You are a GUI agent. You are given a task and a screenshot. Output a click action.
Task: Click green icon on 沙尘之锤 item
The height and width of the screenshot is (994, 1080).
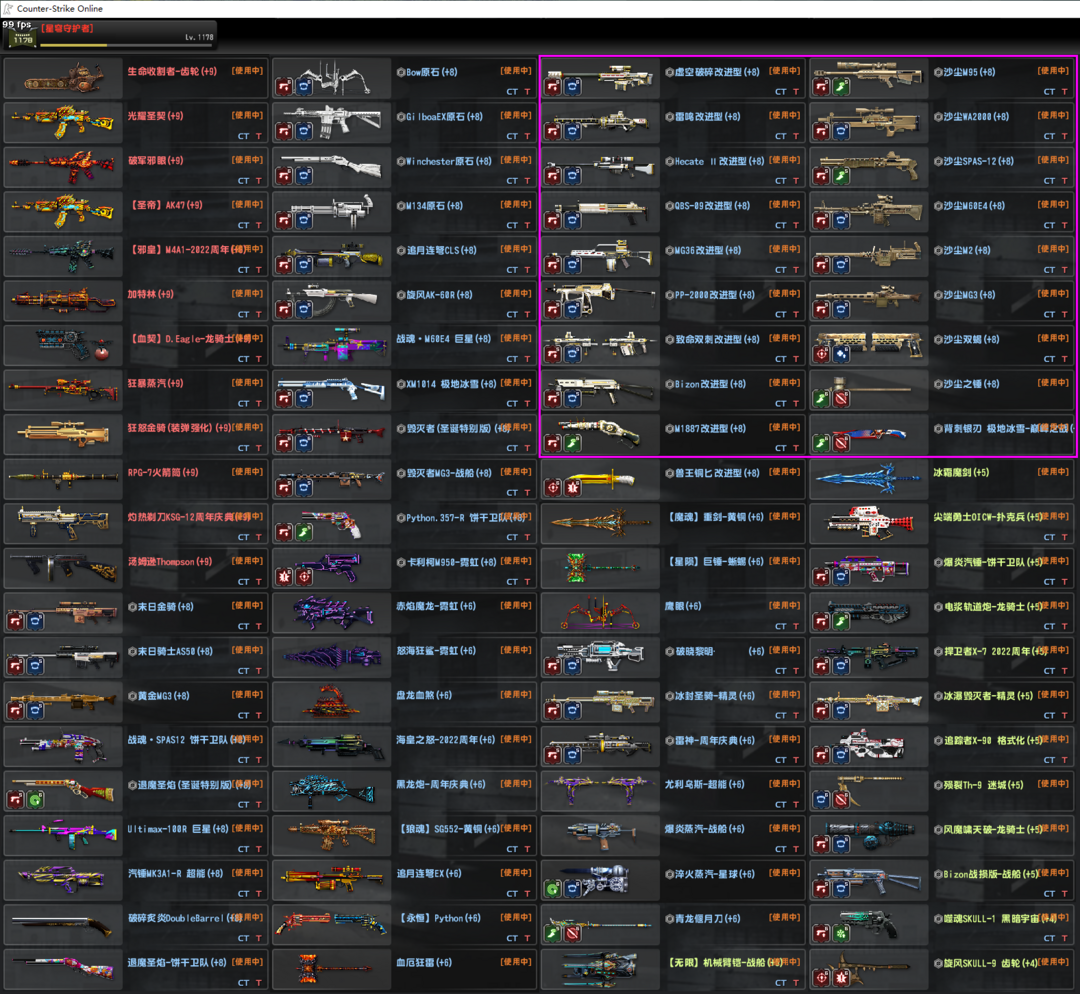(822, 399)
